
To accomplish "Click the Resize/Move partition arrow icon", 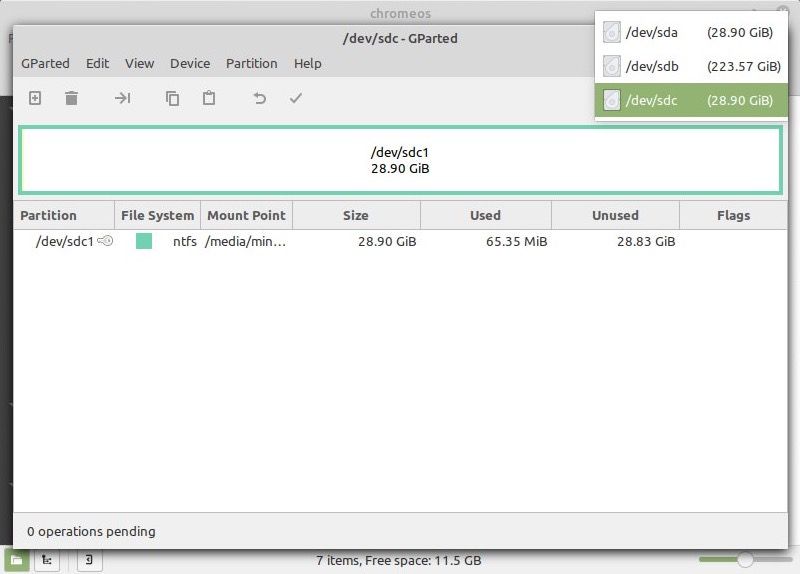I will [122, 98].
